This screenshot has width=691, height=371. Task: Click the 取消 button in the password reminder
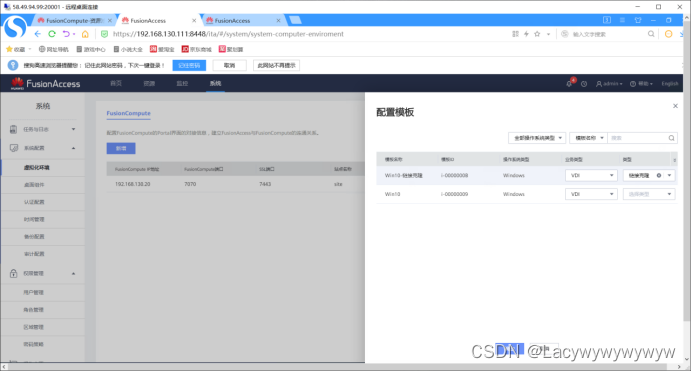(229, 65)
